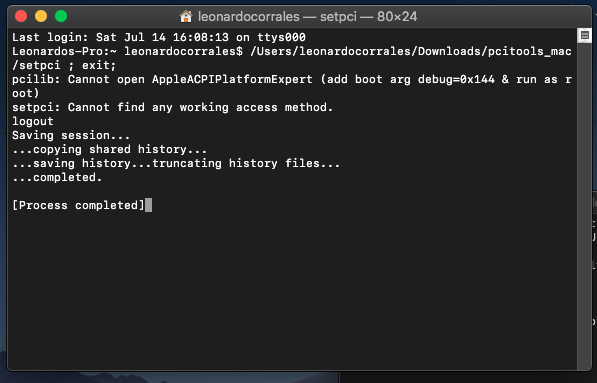Click the "setpci: Cannot find any working access method." line
This screenshot has height=383, width=597.
coord(172,107)
